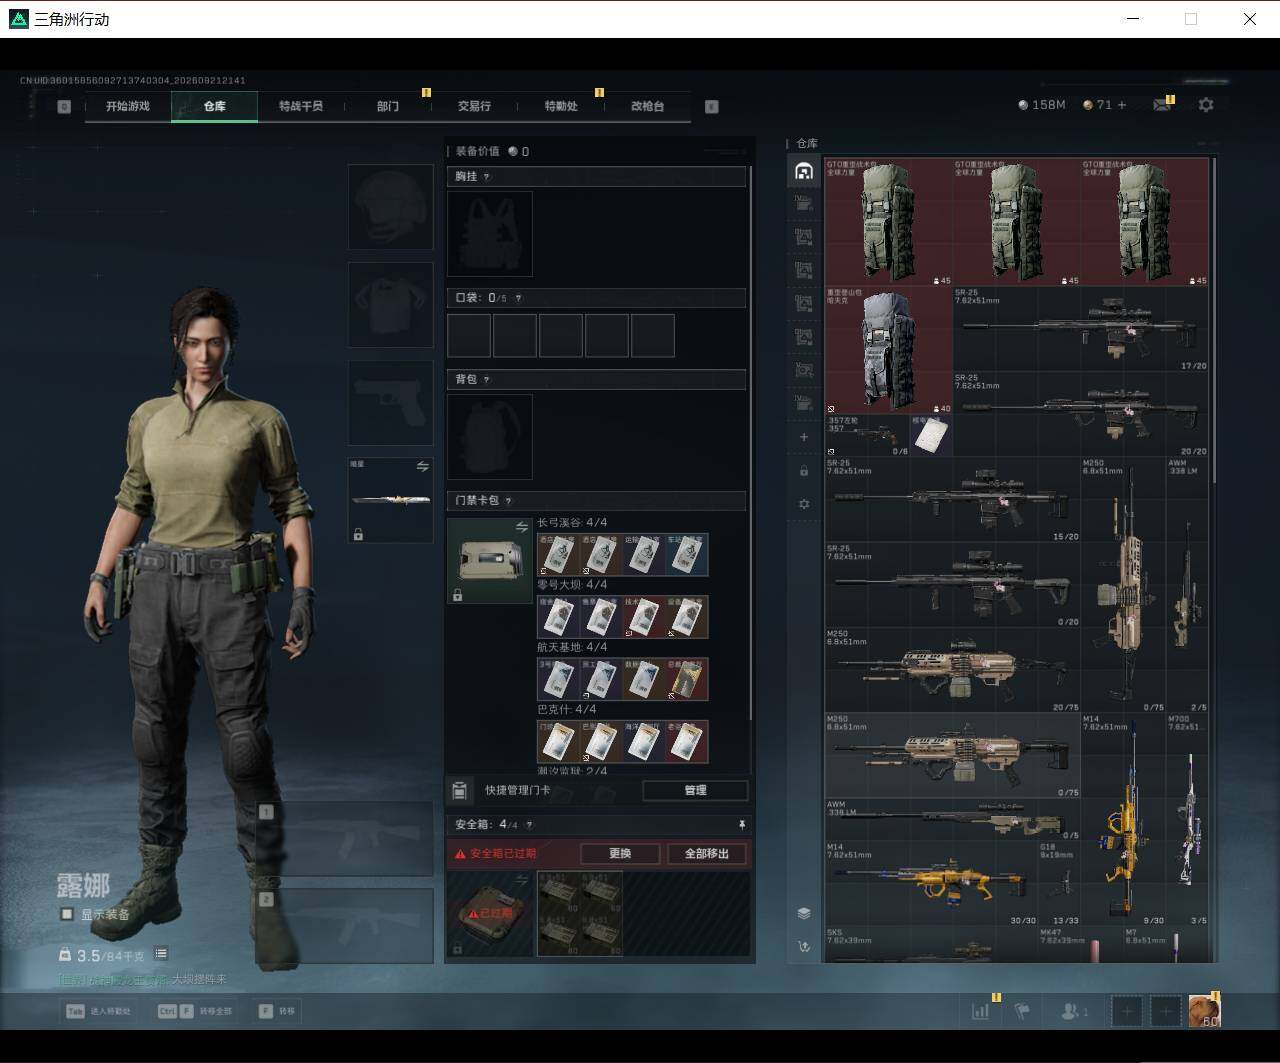Click the help icon next to 安全箱
1280x1063 pixels.
[x=529, y=825]
